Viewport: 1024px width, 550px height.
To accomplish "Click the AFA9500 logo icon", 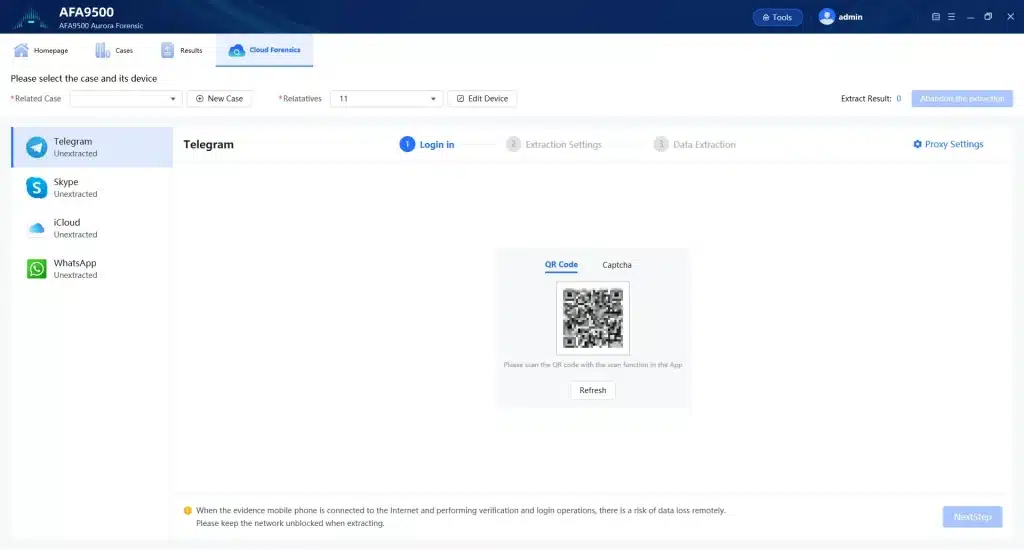I will tap(30, 18).
